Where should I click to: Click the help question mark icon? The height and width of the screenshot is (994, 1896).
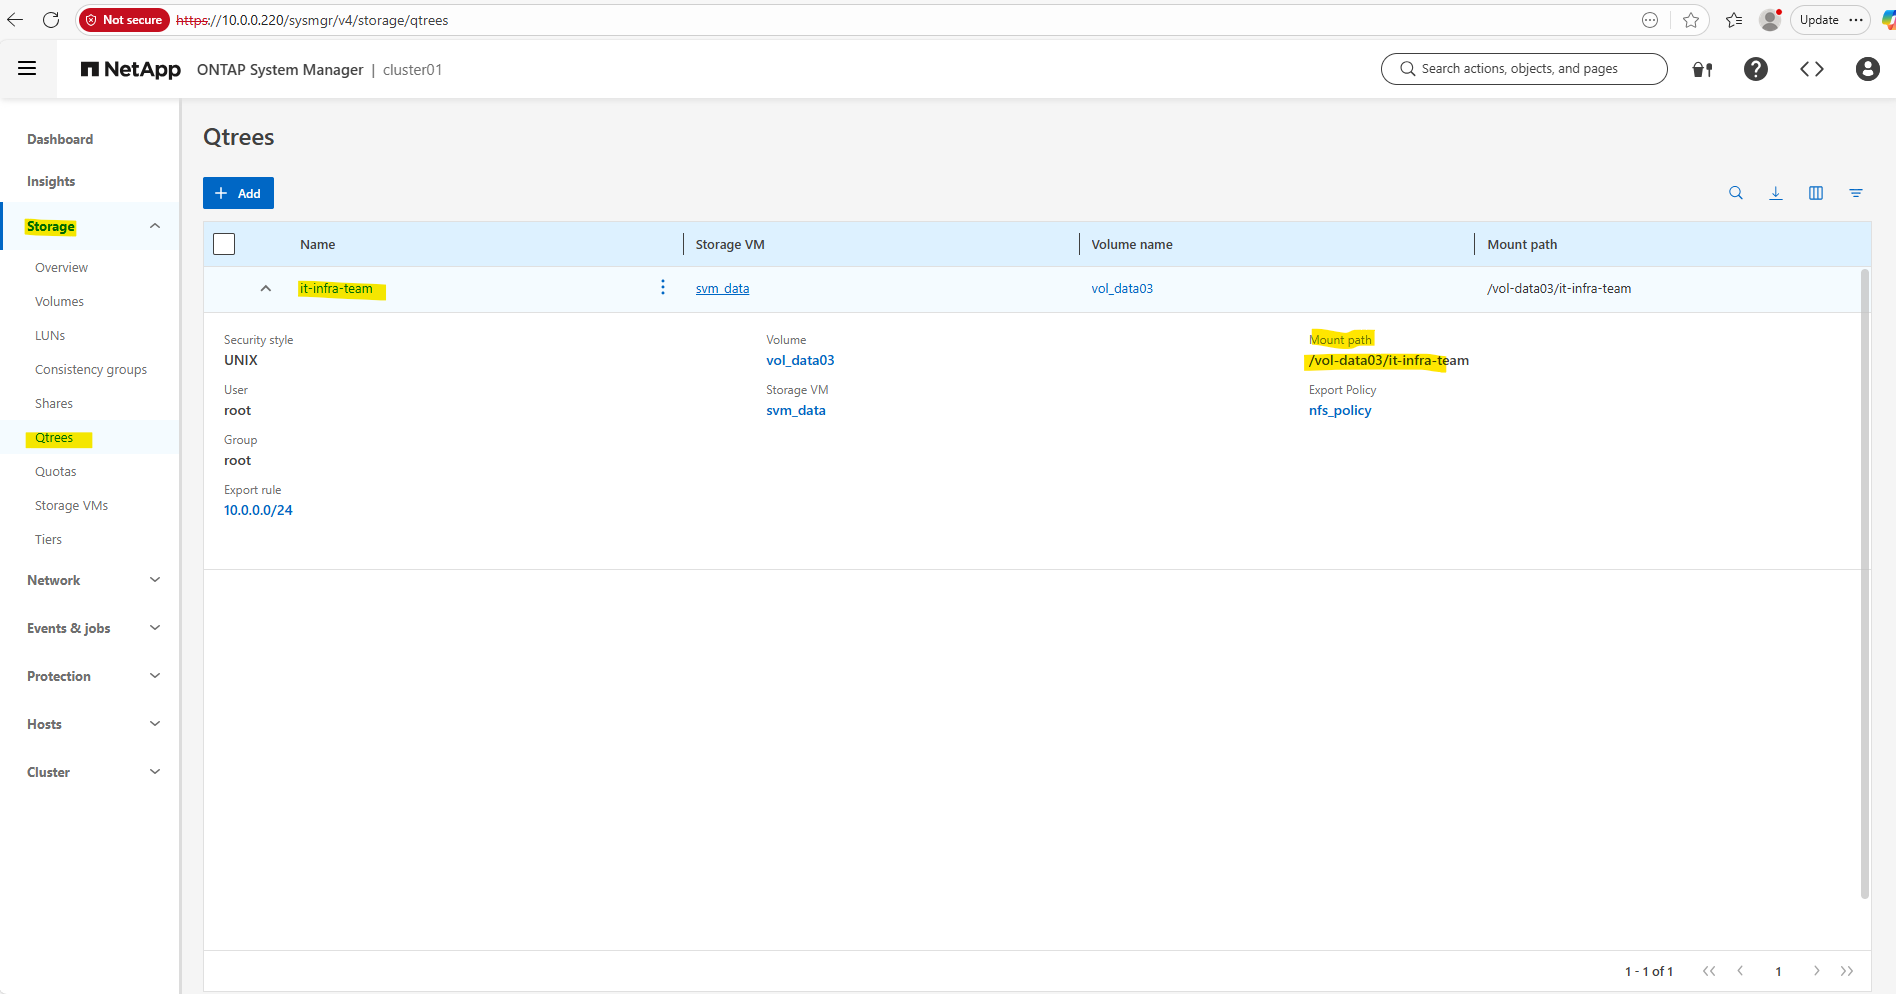tap(1755, 69)
